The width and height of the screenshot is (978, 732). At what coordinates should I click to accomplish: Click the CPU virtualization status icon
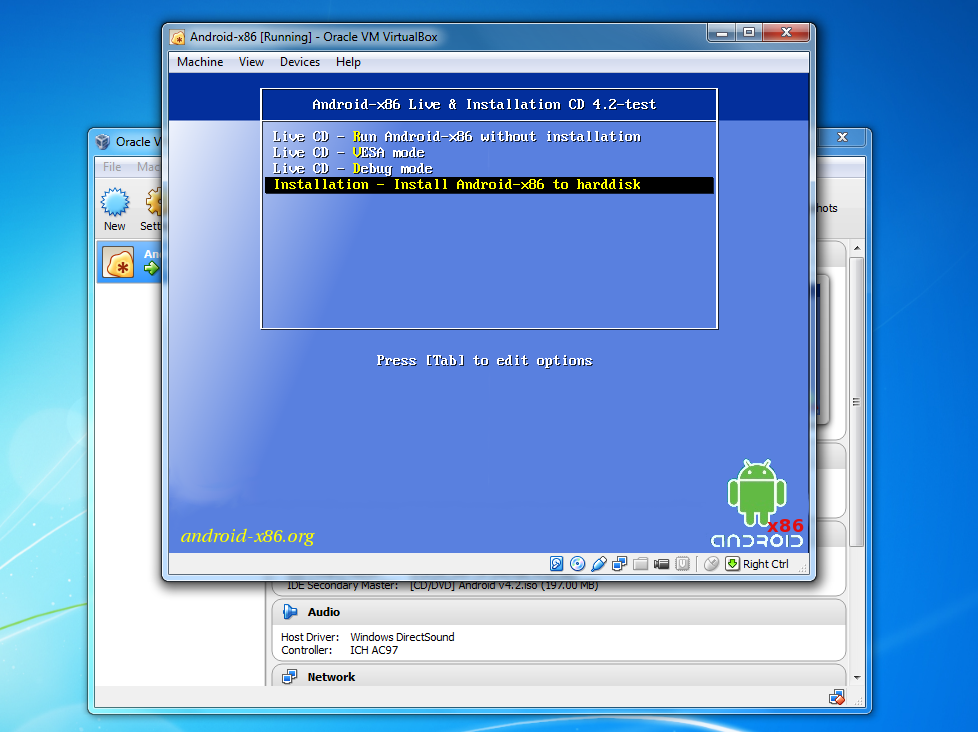coord(683,564)
